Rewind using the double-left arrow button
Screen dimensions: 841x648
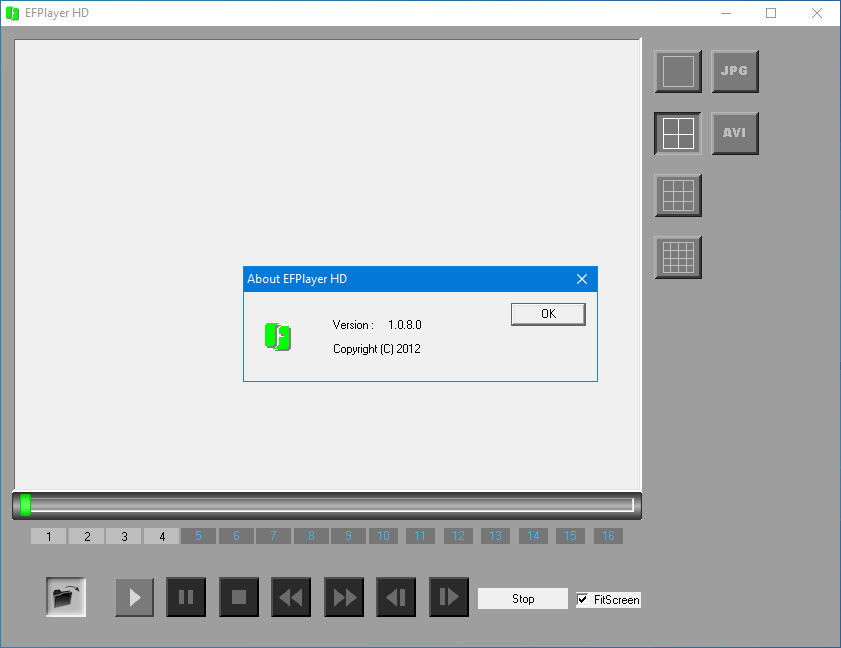tap(291, 598)
